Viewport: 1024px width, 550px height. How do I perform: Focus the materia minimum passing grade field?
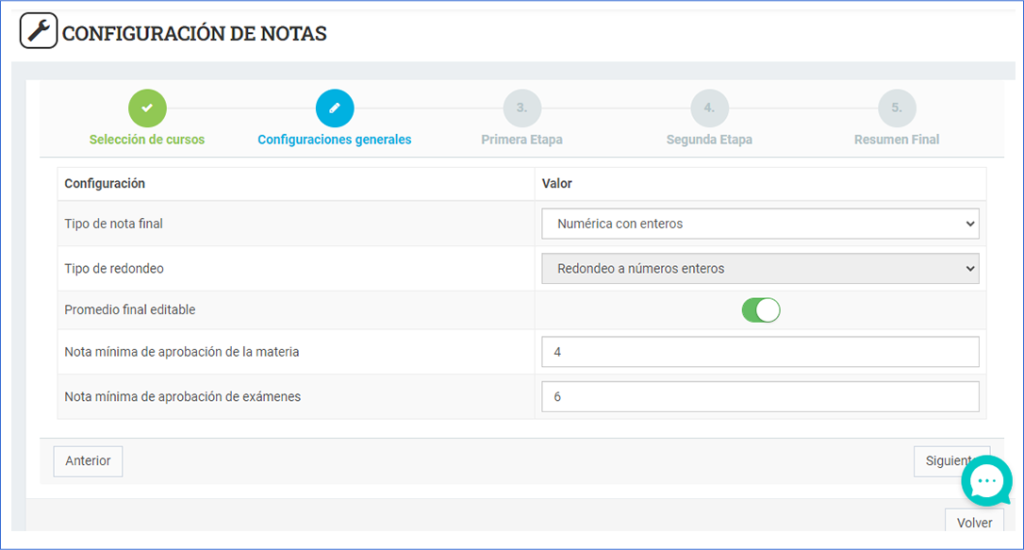tap(760, 352)
